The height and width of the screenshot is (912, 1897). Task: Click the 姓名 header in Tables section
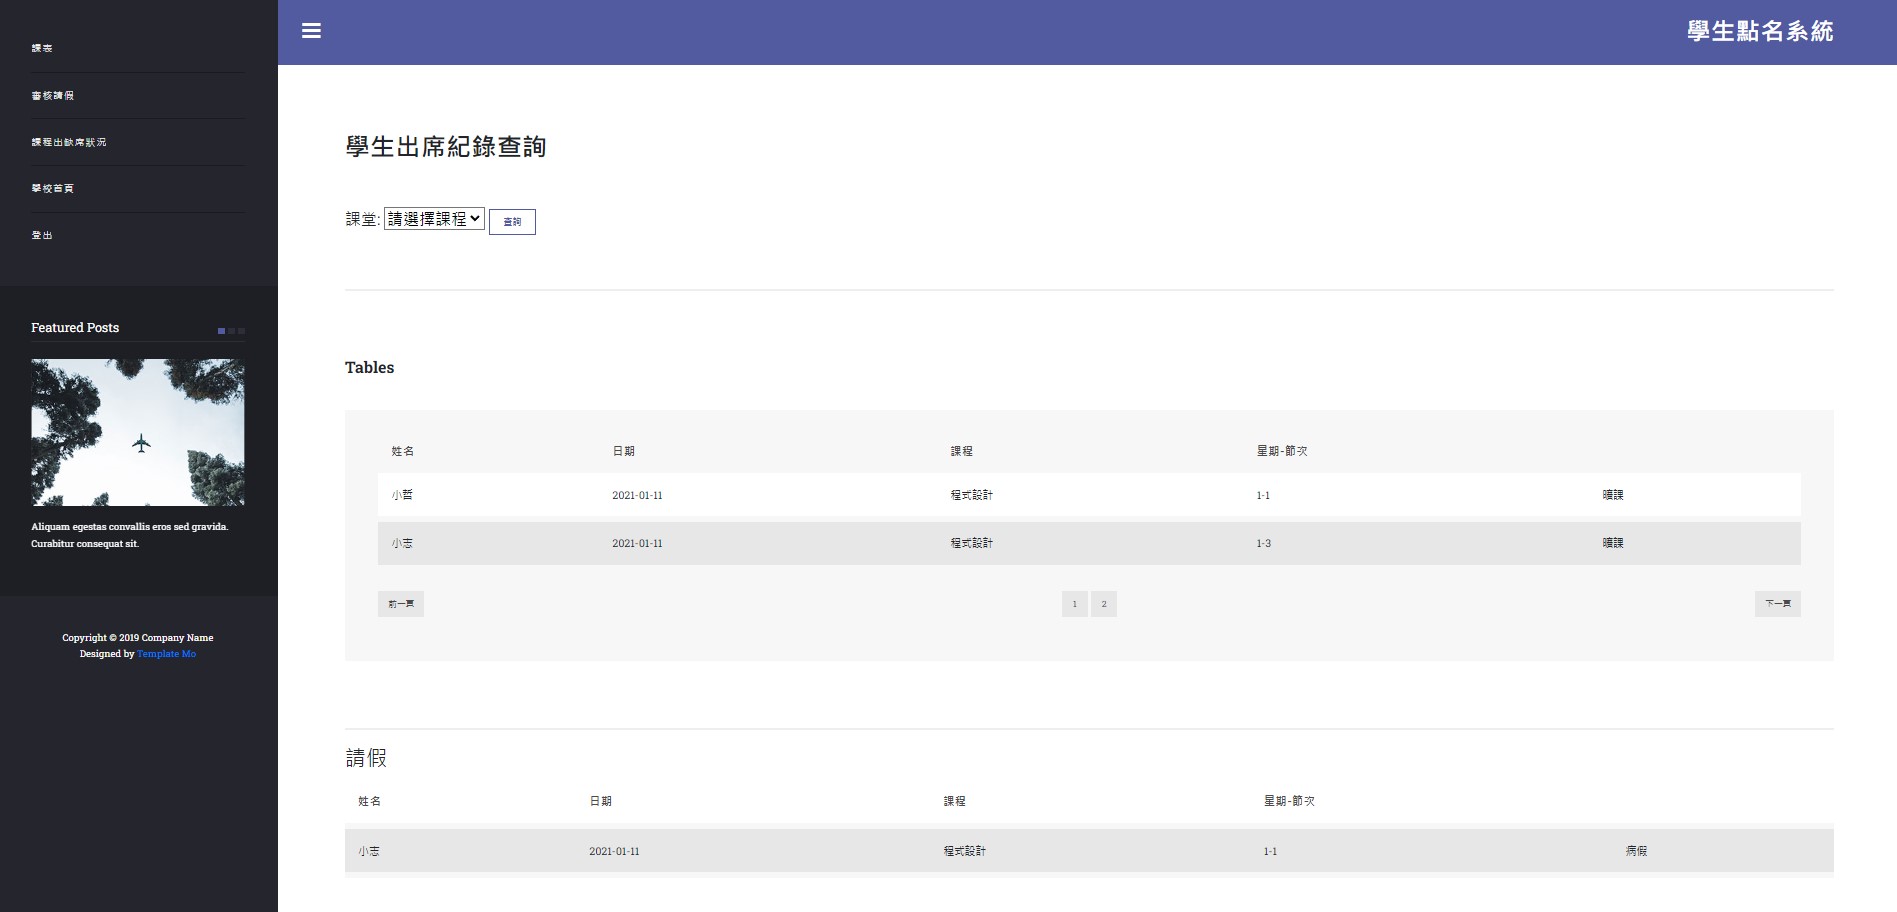(x=402, y=451)
